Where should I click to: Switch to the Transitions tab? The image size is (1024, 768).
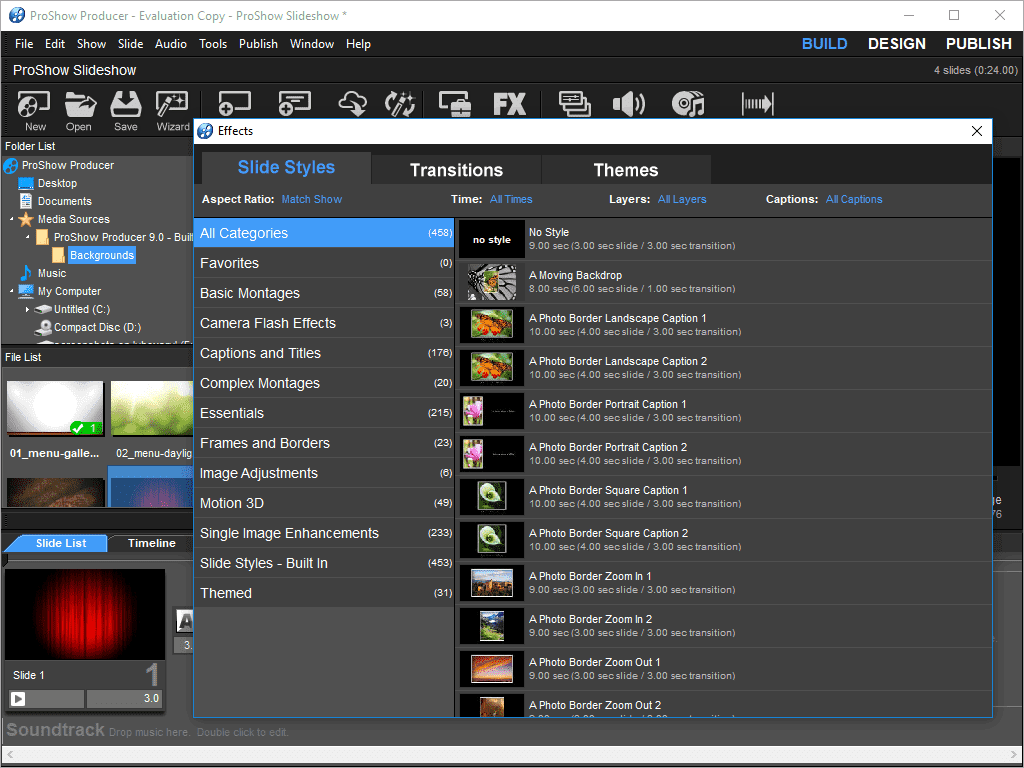(456, 170)
